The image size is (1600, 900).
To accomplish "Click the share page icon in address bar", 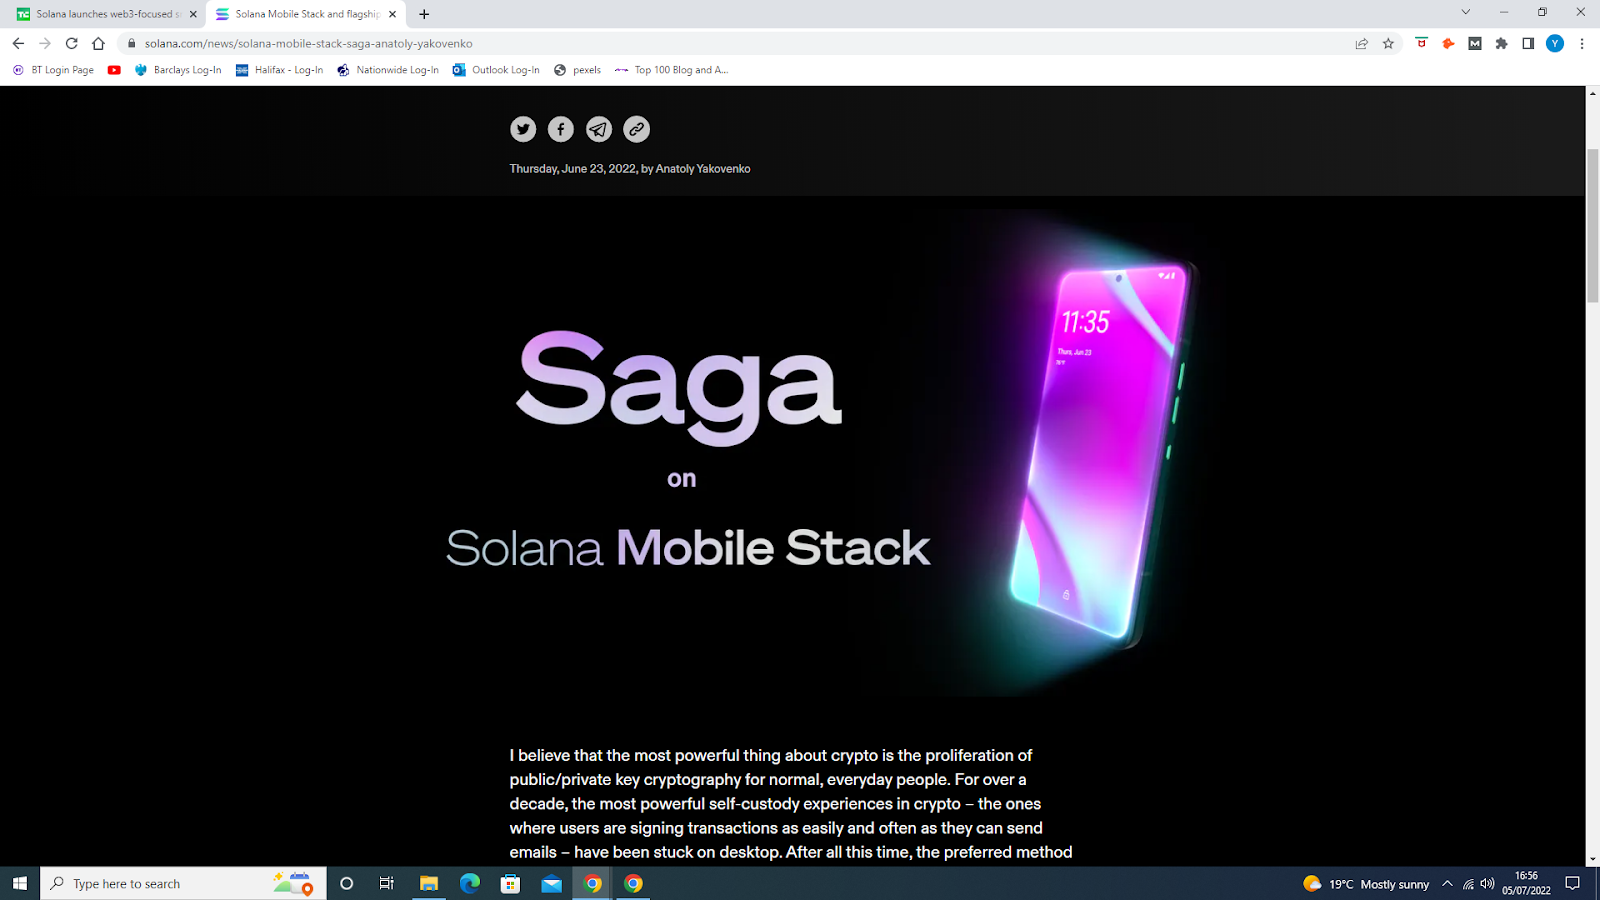I will click(x=1361, y=43).
